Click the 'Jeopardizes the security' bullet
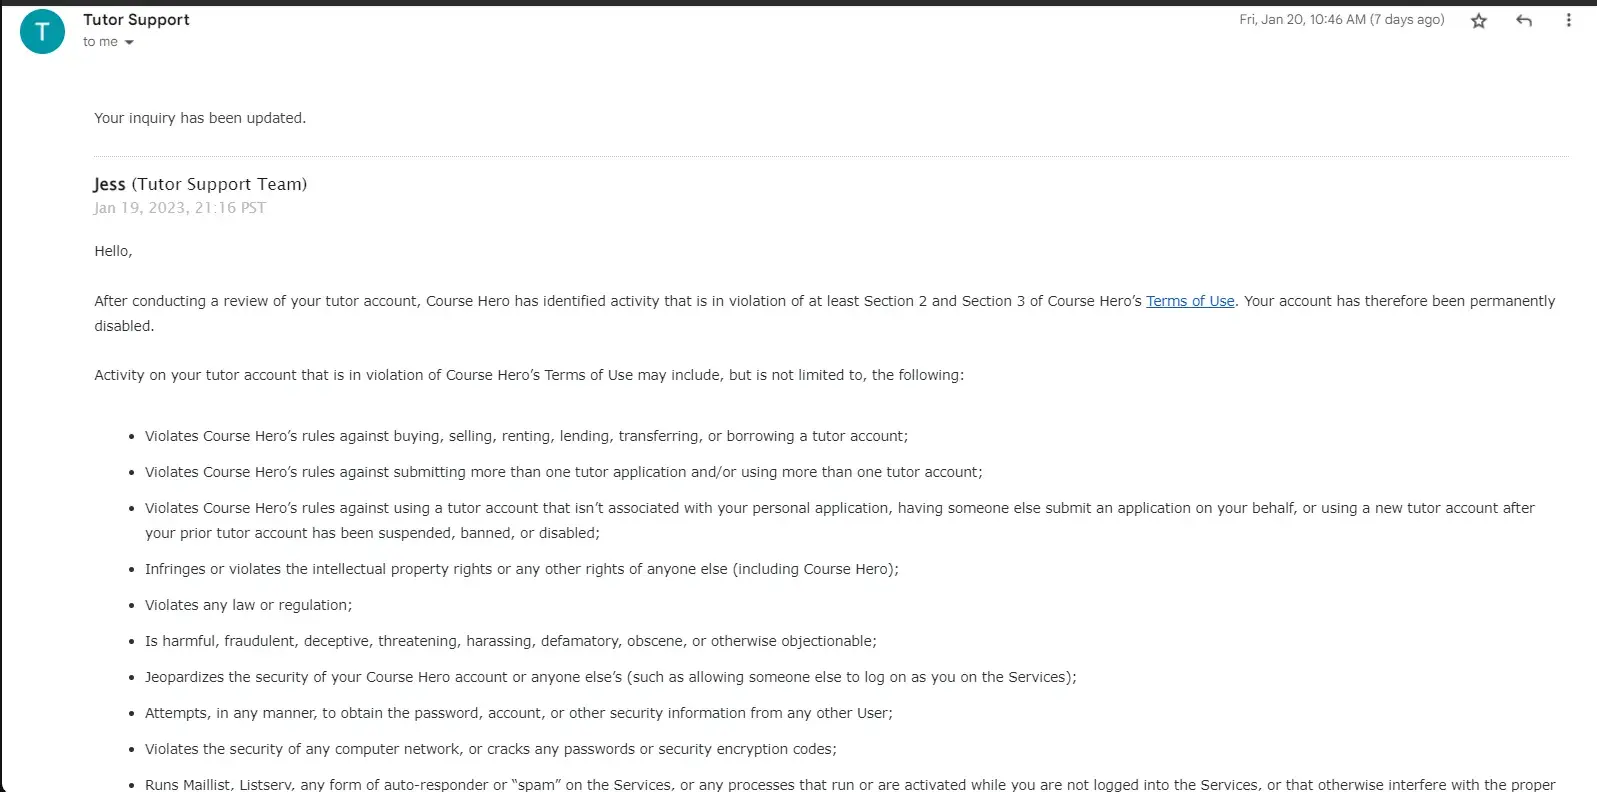This screenshot has height=792, width=1597. coord(610,677)
